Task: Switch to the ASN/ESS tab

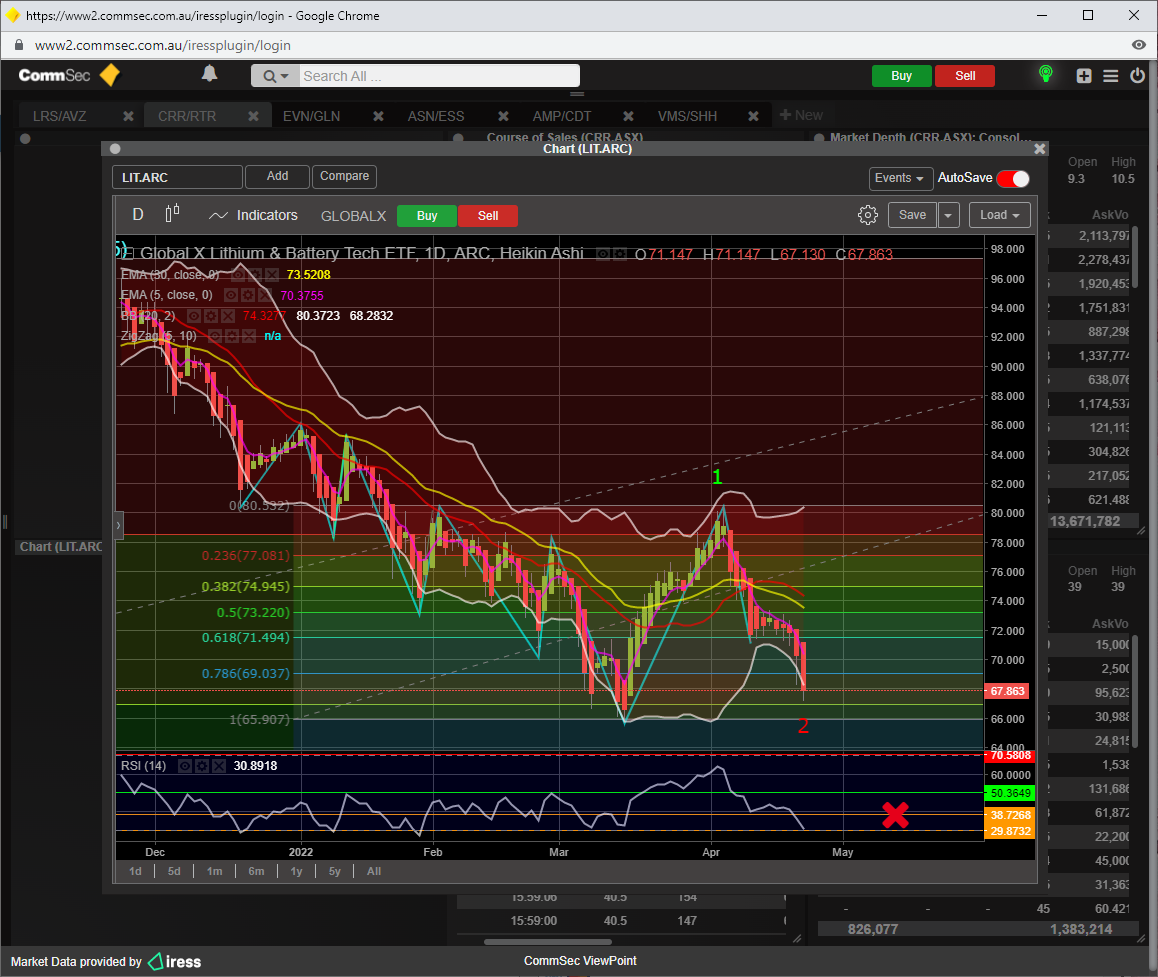Action: [x=436, y=116]
